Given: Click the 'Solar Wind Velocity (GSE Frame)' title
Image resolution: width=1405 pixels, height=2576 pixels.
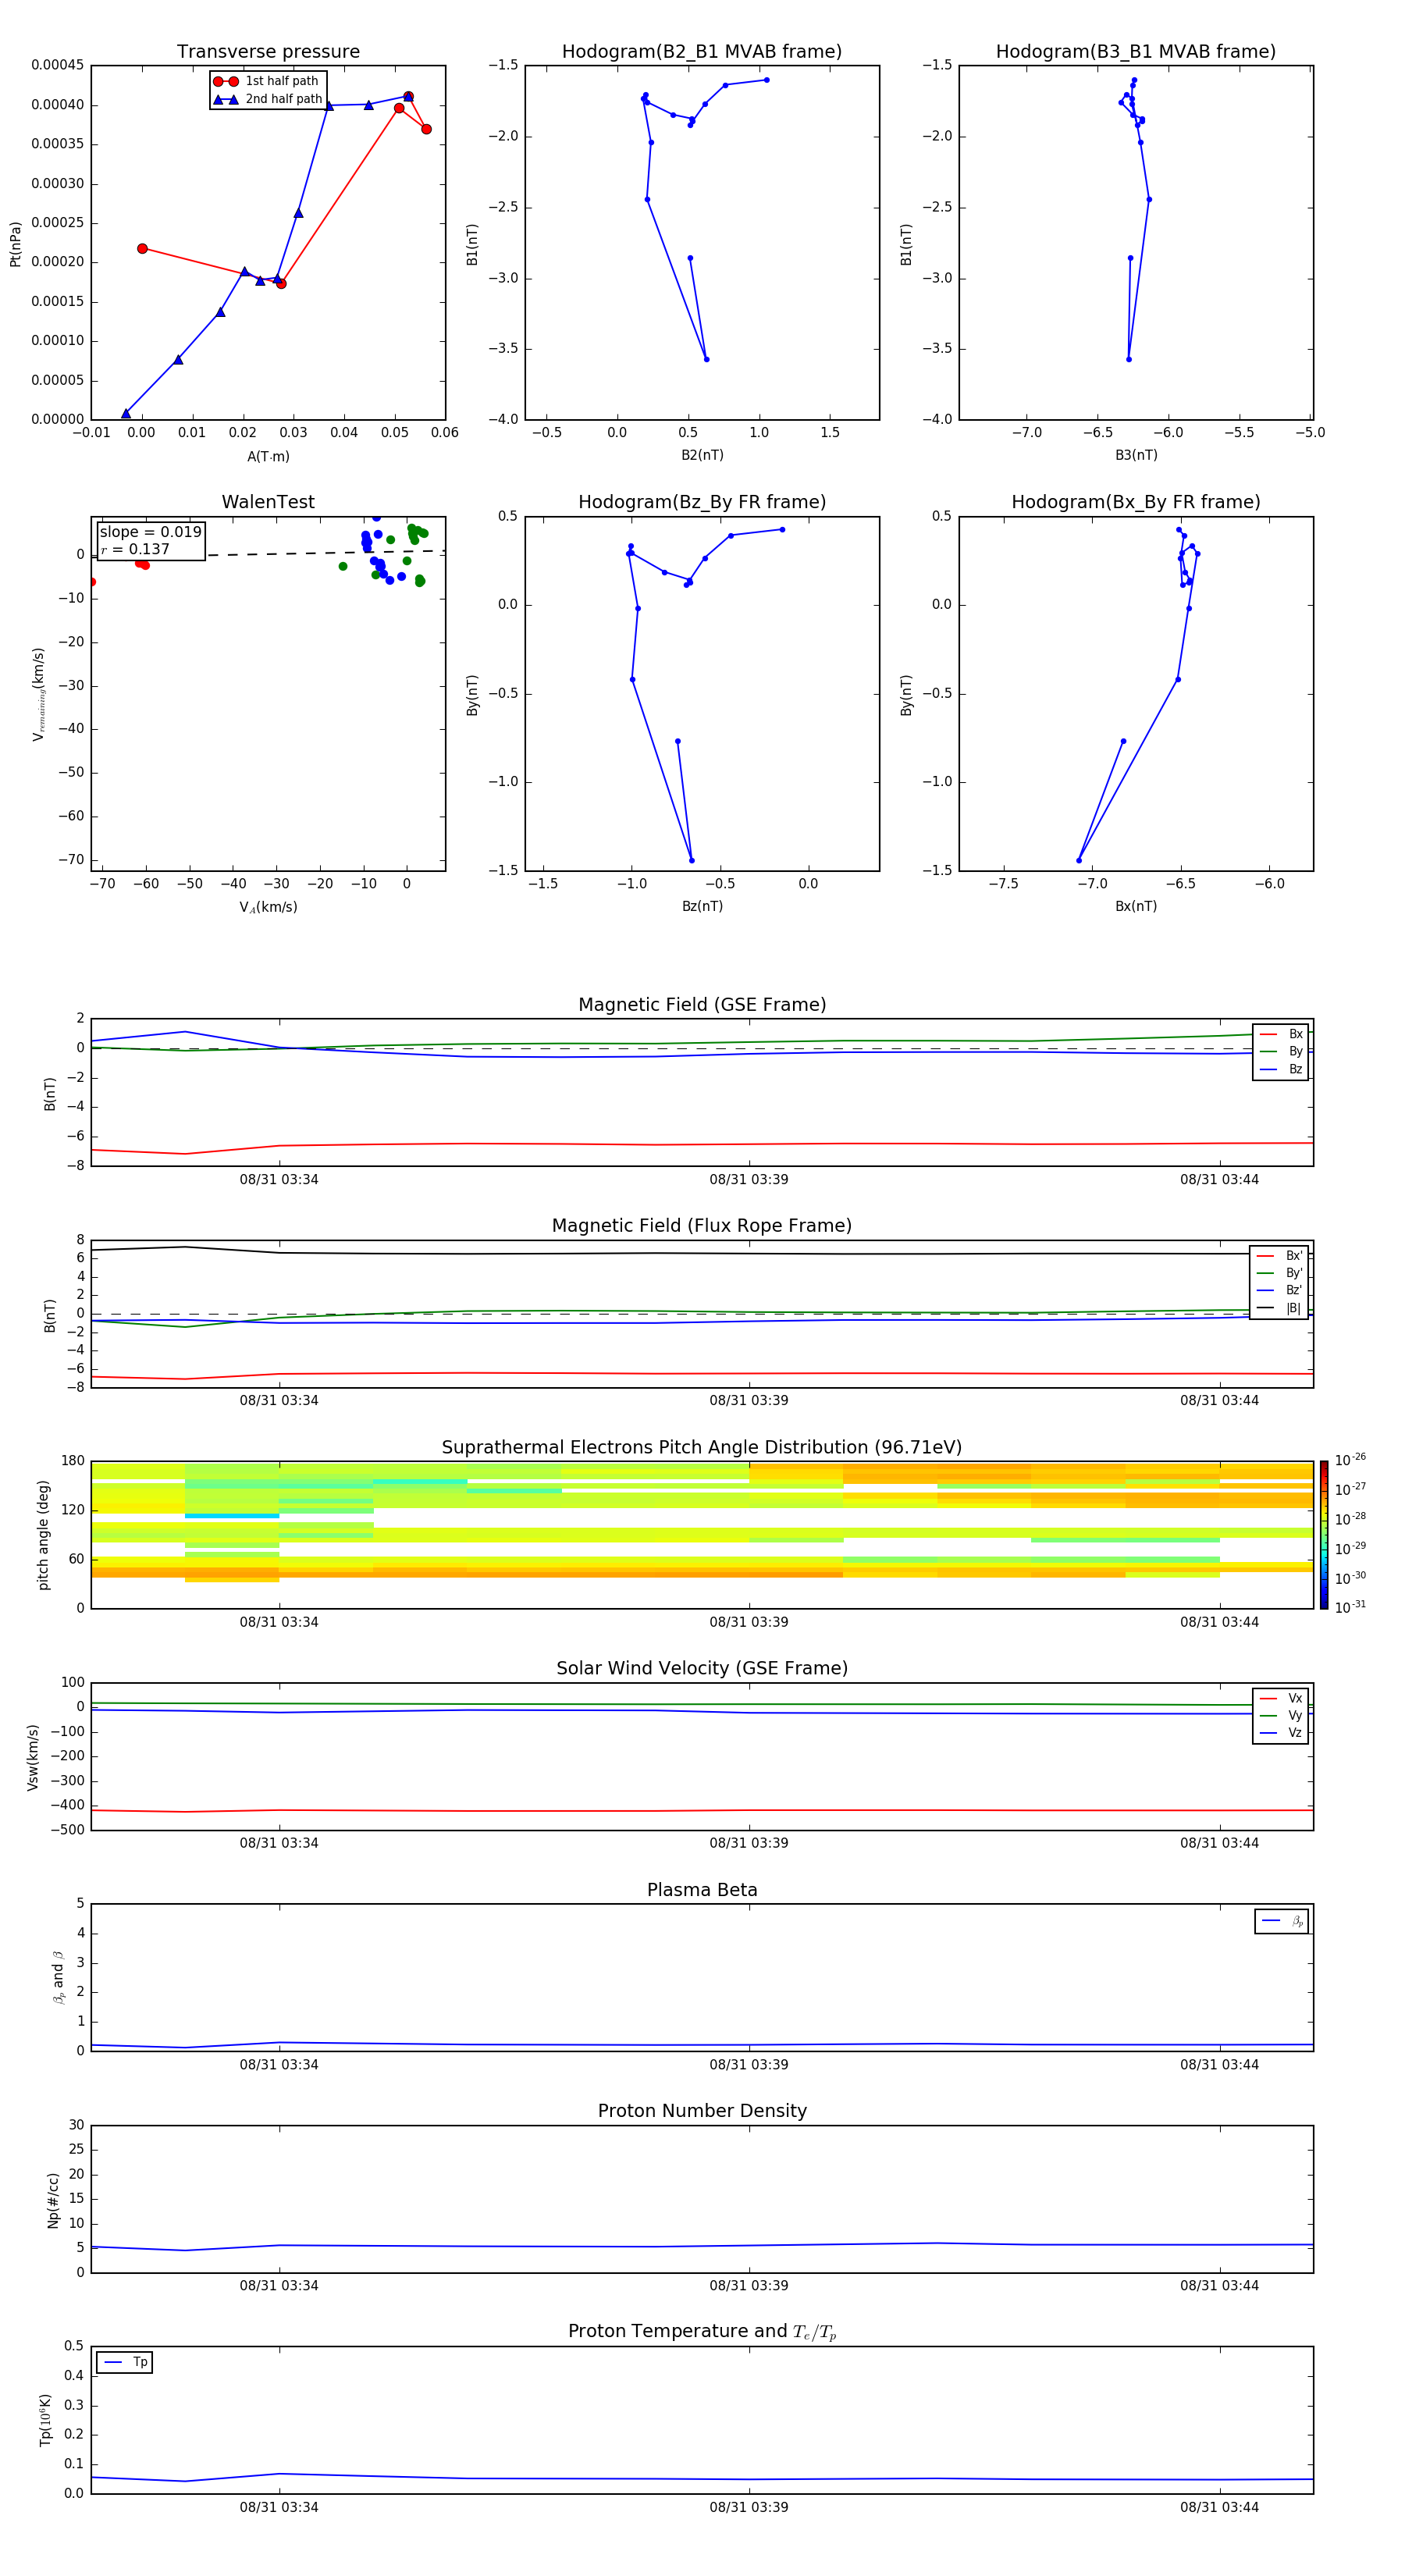Looking at the screenshot, I should pyautogui.click(x=702, y=1669).
